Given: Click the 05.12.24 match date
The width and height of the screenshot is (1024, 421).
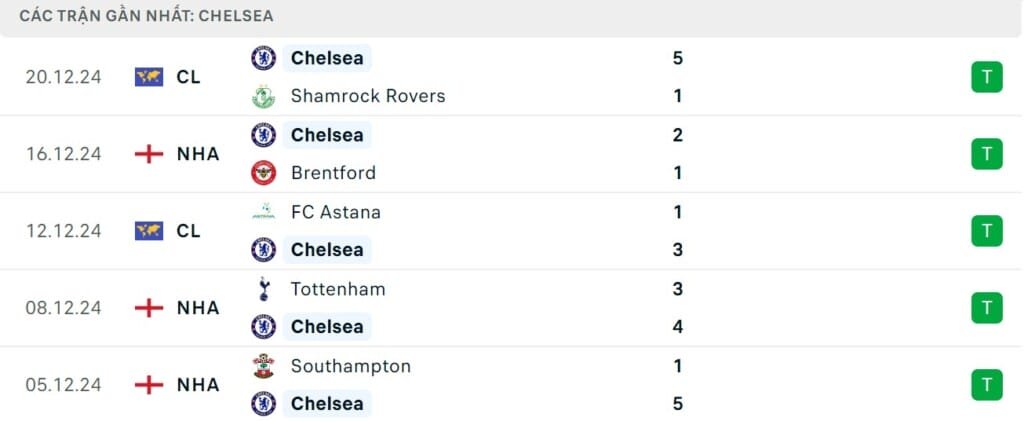Looking at the screenshot, I should click(64, 385).
